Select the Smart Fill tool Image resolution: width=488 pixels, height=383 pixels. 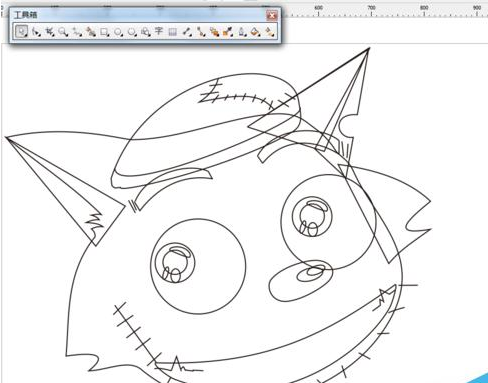coord(91,32)
